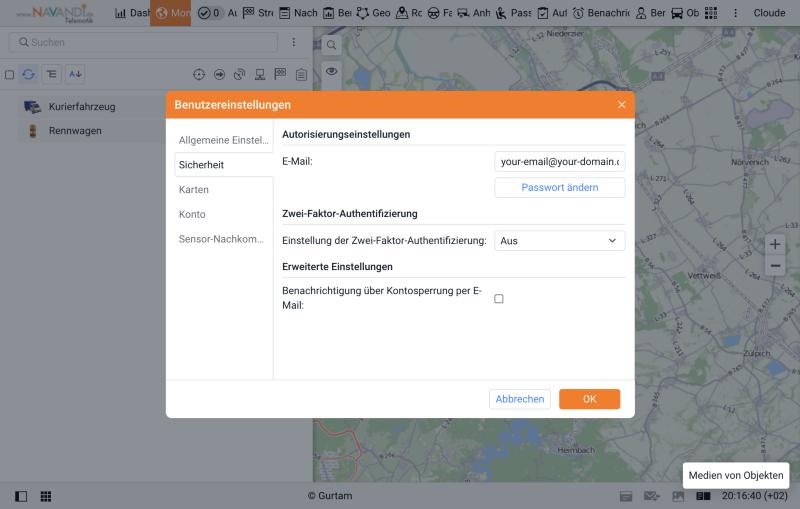The width and height of the screenshot is (800, 509).
Task: Open the Cloude user menu
Action: pyautogui.click(x=769, y=13)
